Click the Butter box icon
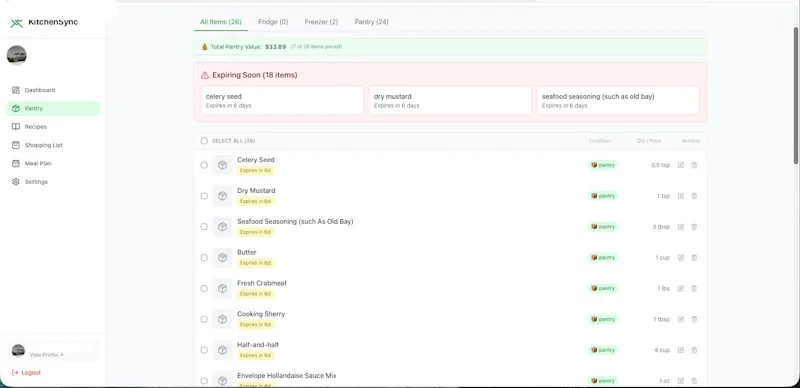Screen dimensions: 800x388 pyautogui.click(x=222, y=258)
